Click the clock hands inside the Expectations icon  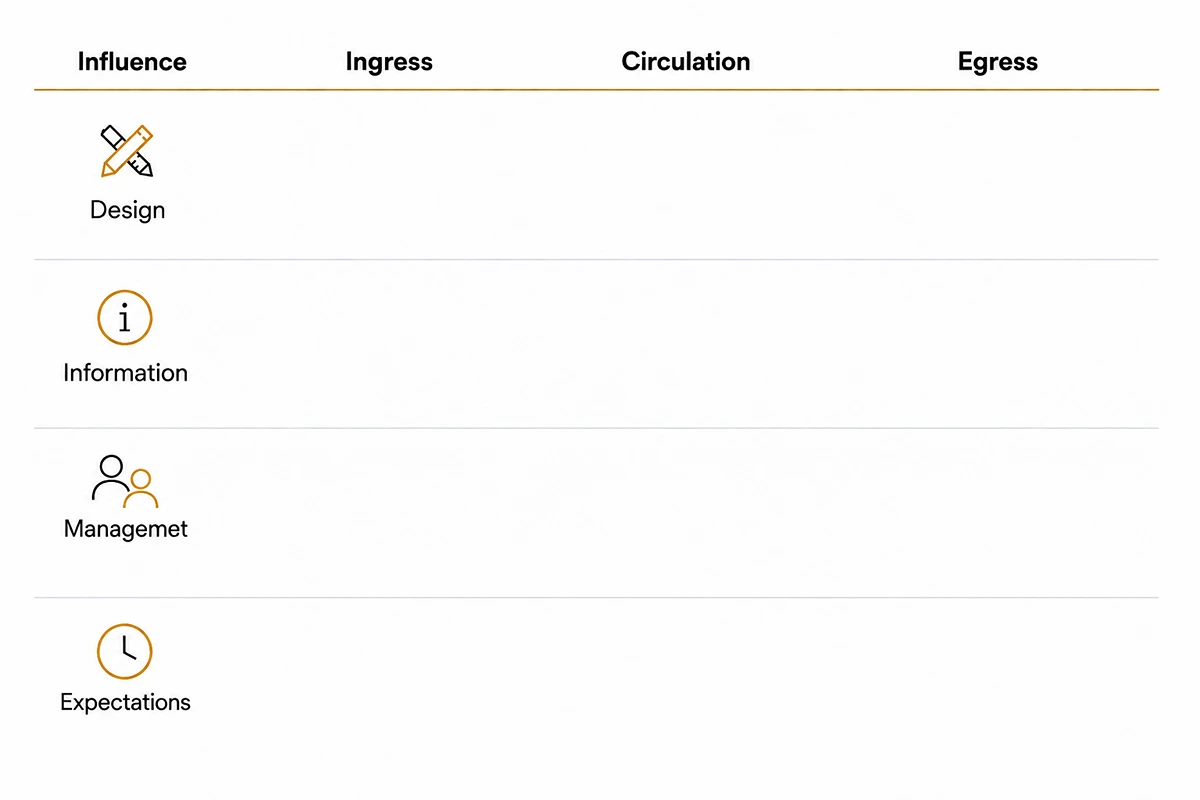point(127,648)
